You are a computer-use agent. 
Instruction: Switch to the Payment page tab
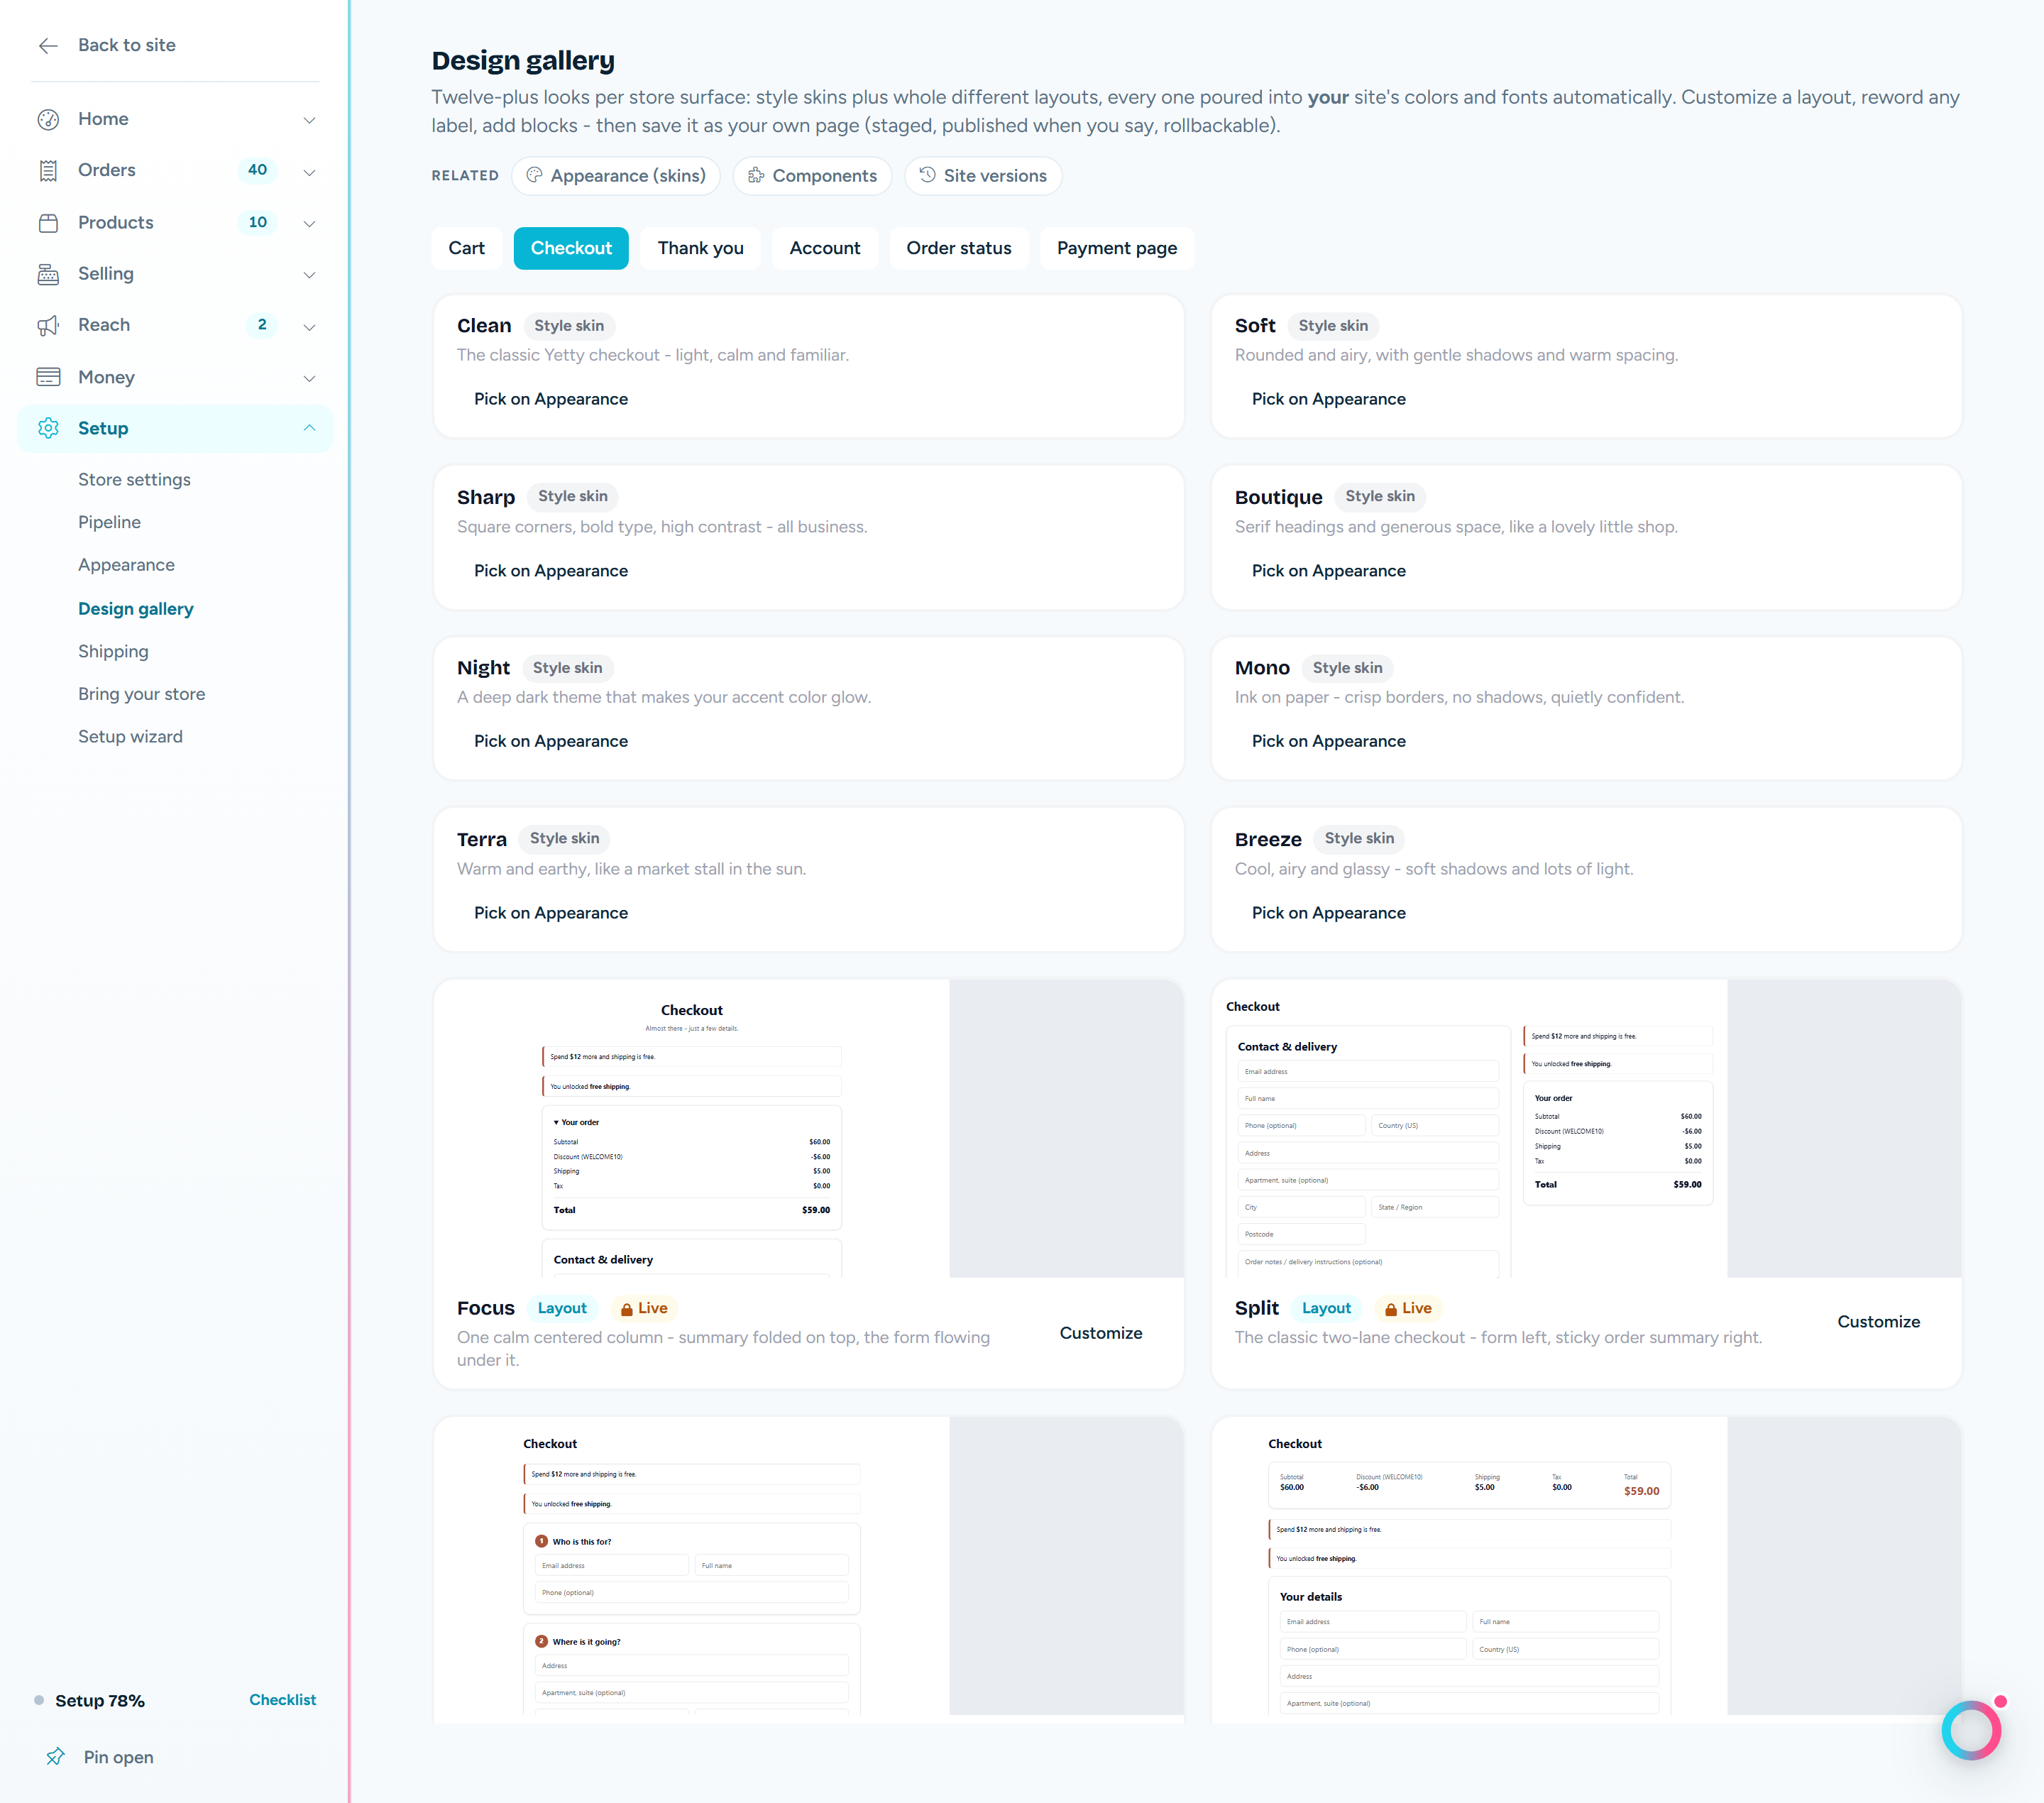[1117, 248]
